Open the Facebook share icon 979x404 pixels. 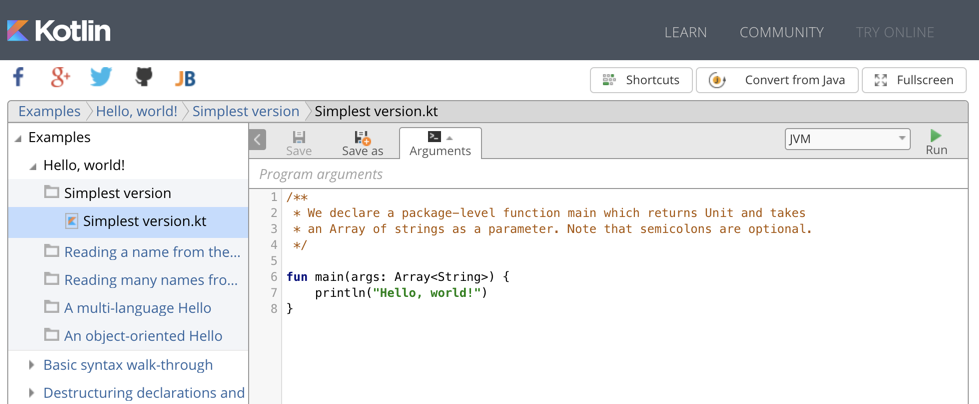pos(19,78)
